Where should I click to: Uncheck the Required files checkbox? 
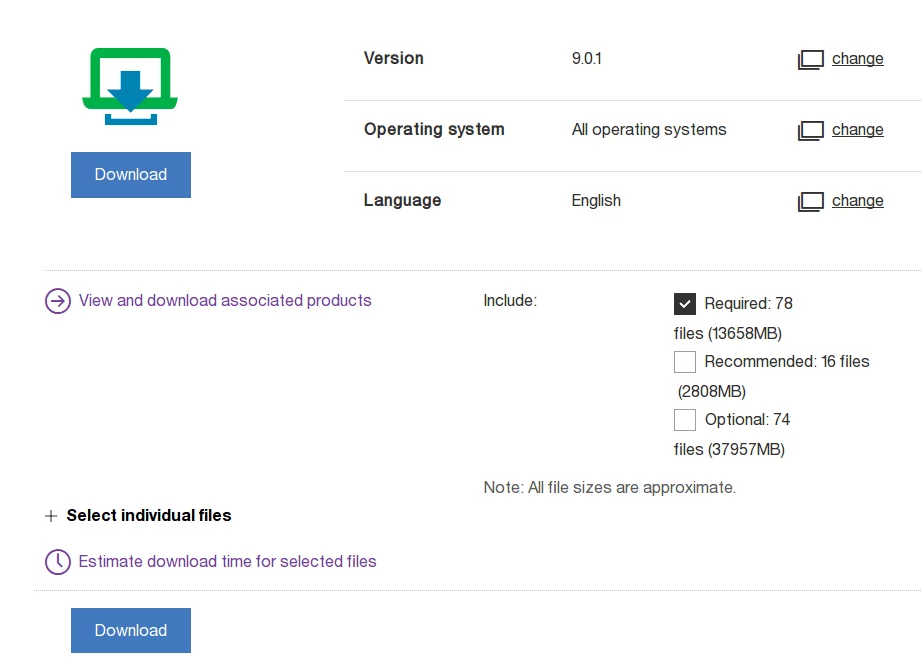click(685, 304)
